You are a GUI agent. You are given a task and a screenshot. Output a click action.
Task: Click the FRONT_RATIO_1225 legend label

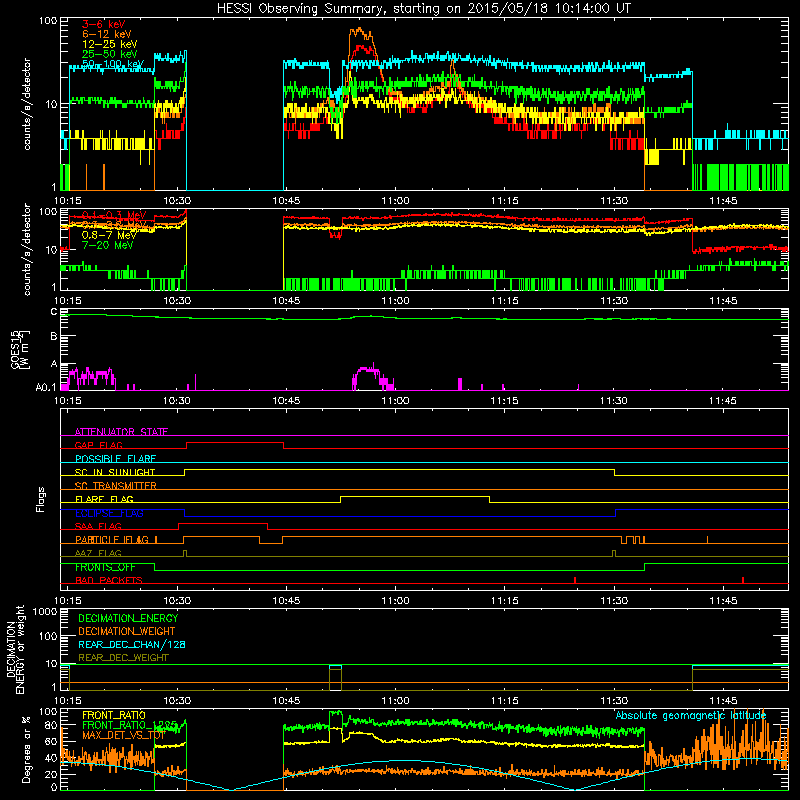130,725
